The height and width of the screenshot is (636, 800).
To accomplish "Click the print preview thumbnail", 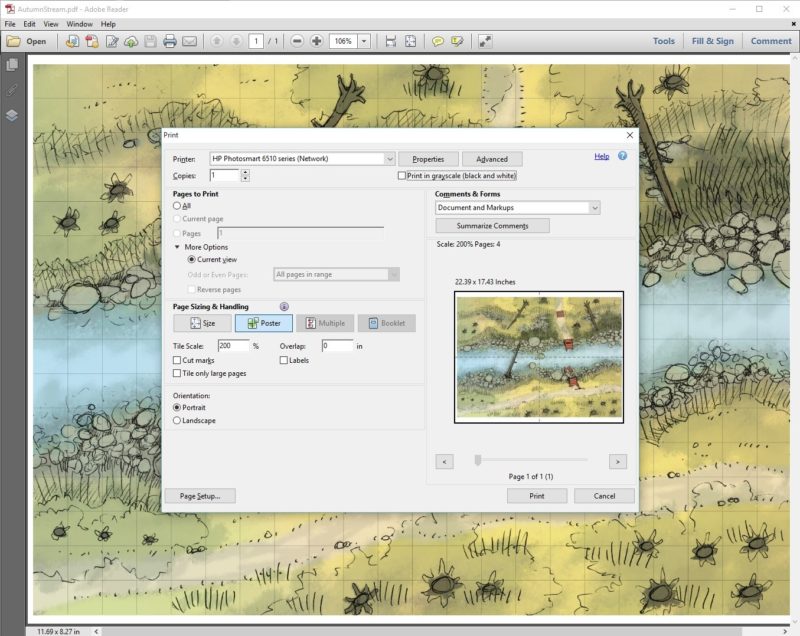I will point(539,357).
